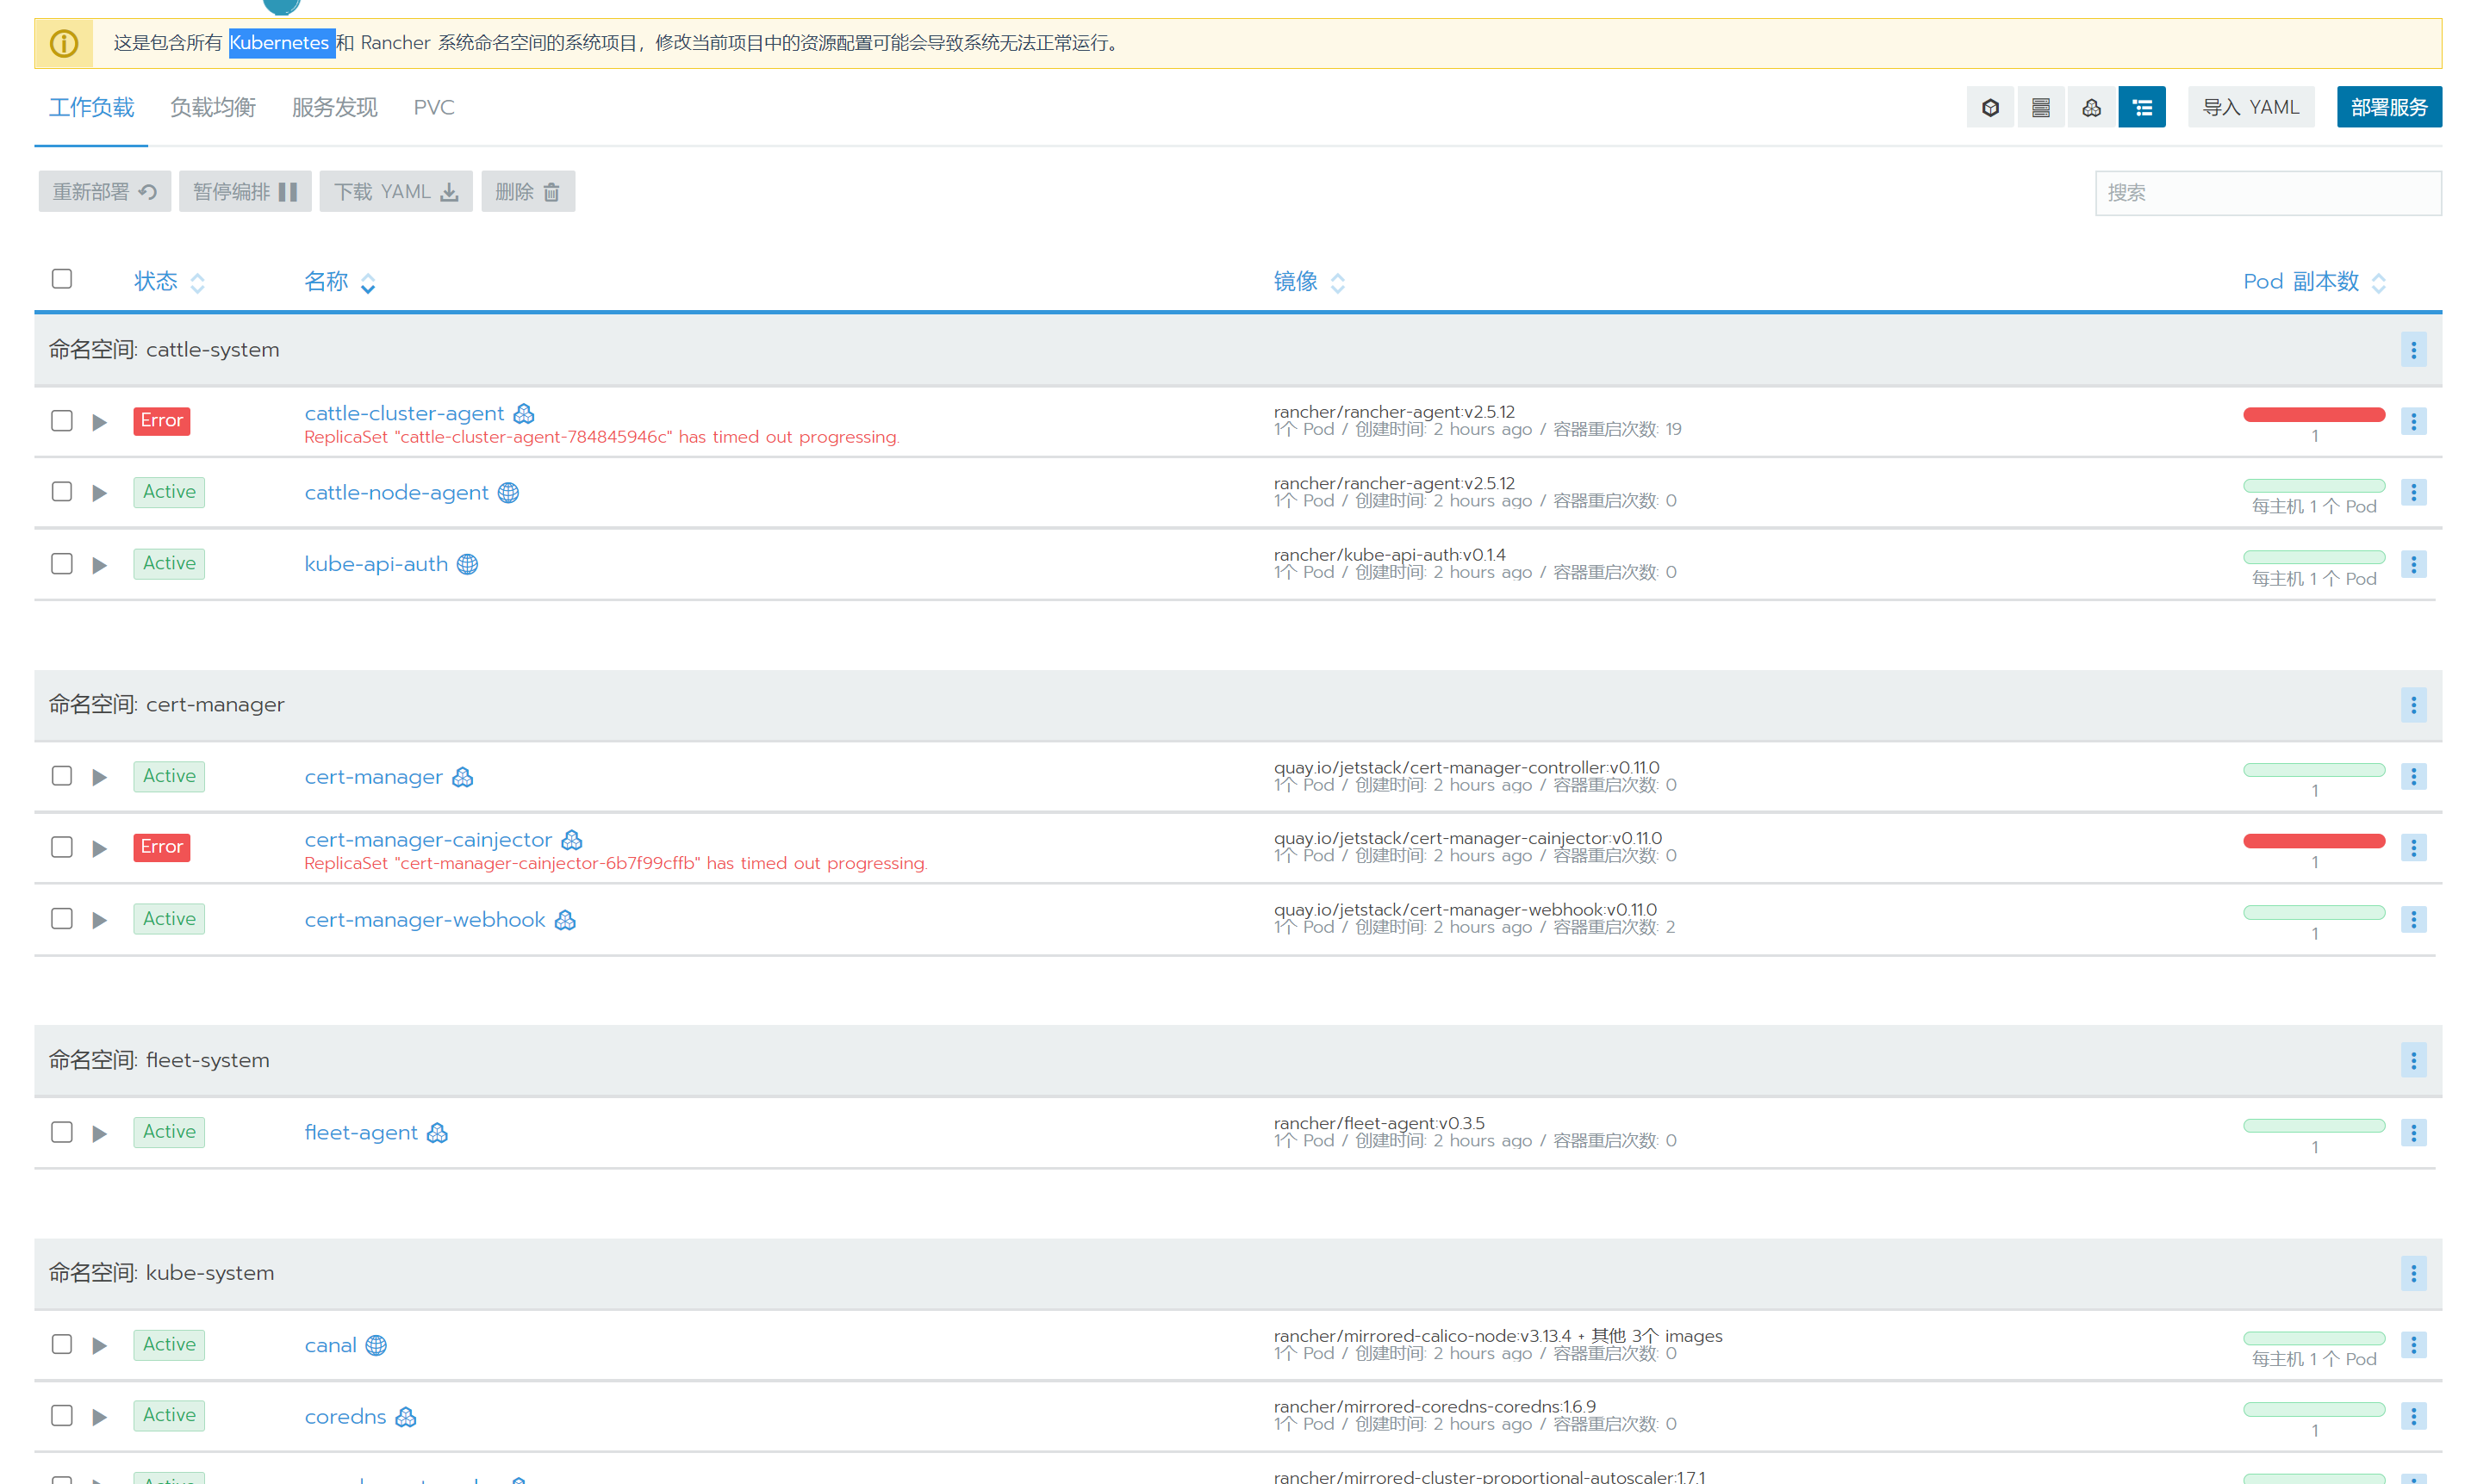Screen dimensions: 2471x1484
Task: Click fleet-agent row three-dot menu
Action: click(2412, 1133)
